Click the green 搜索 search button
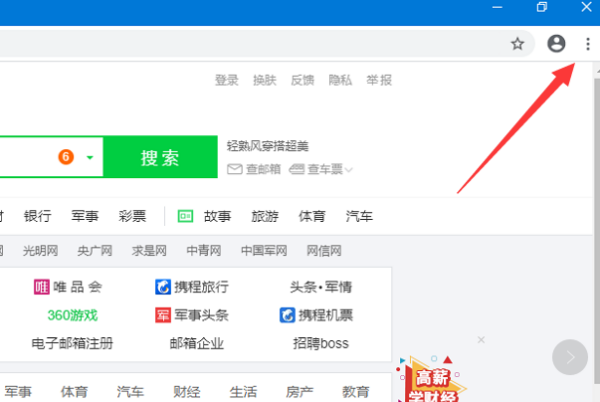 tap(160, 157)
